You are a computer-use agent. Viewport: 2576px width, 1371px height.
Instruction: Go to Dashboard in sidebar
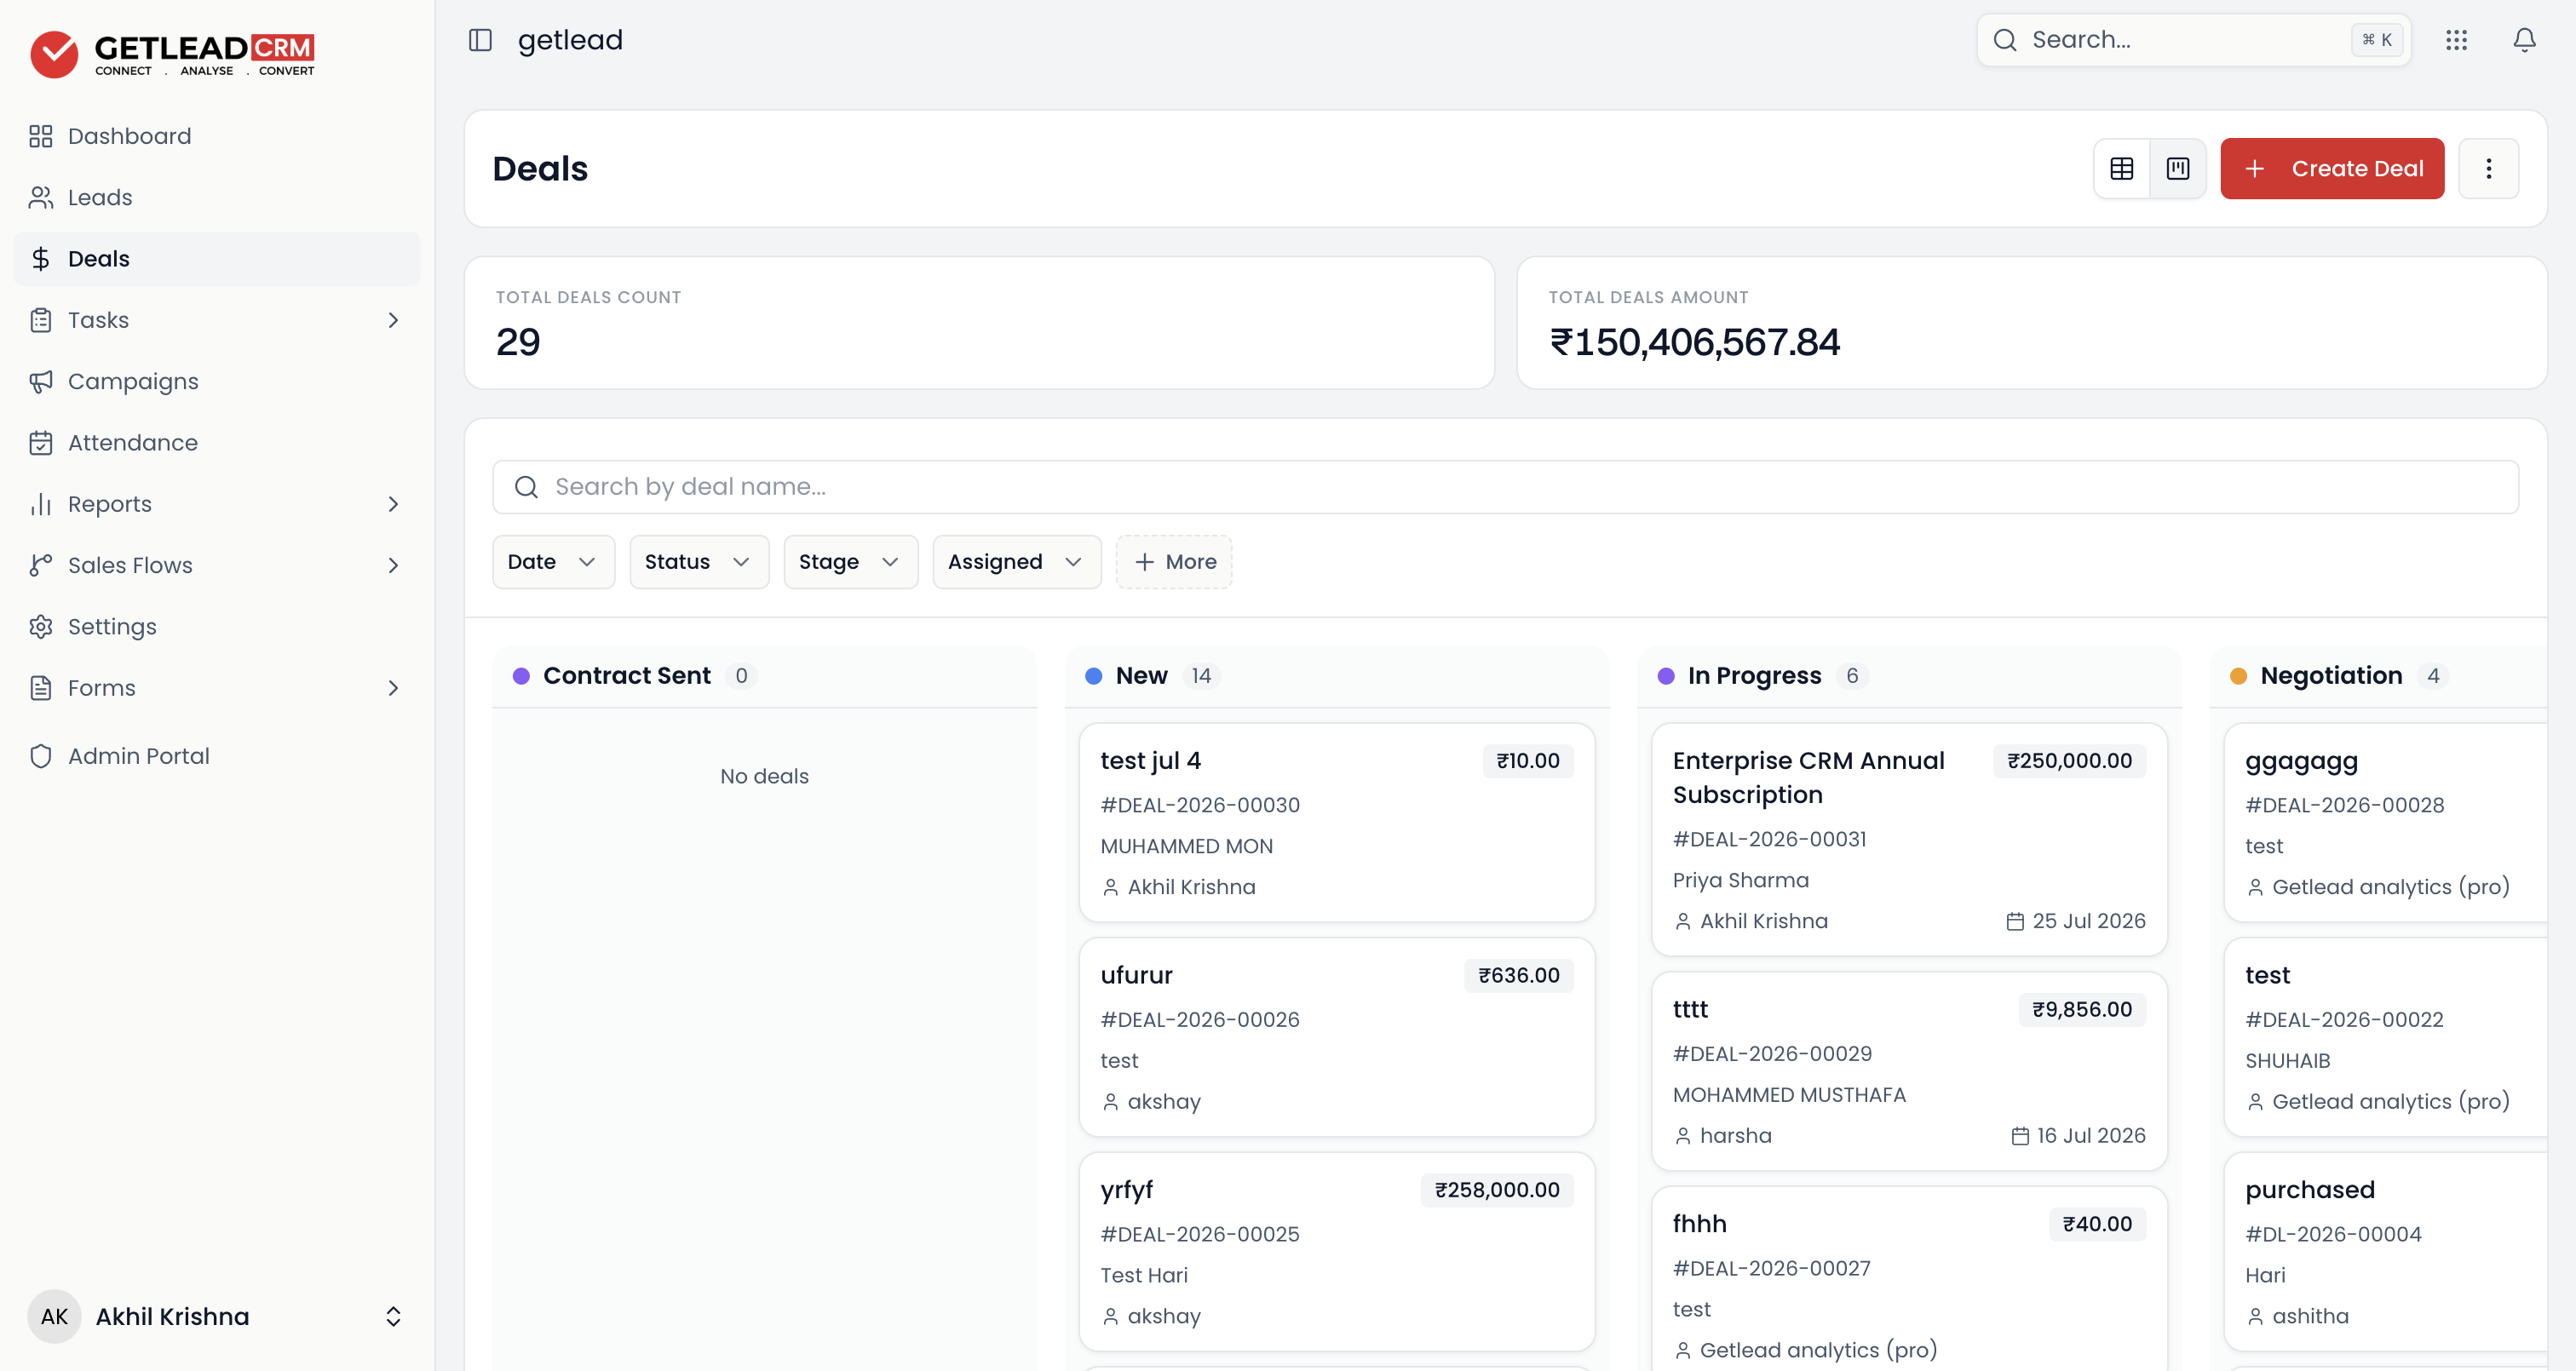coord(217,136)
